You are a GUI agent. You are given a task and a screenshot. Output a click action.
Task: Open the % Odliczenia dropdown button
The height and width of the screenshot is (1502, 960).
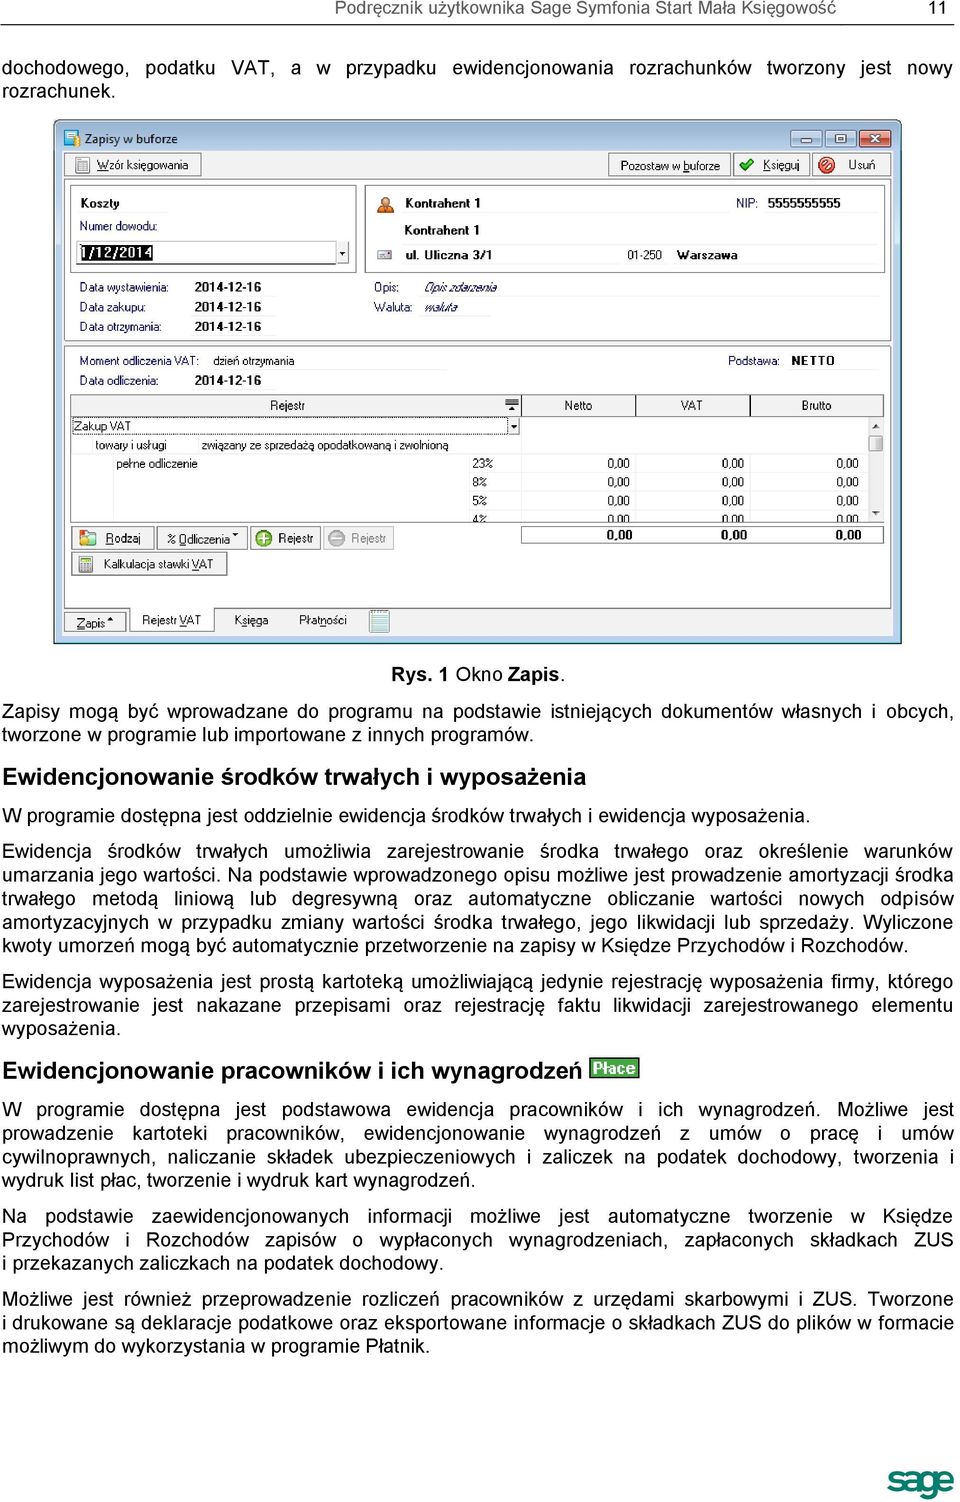pyautogui.click(x=202, y=538)
